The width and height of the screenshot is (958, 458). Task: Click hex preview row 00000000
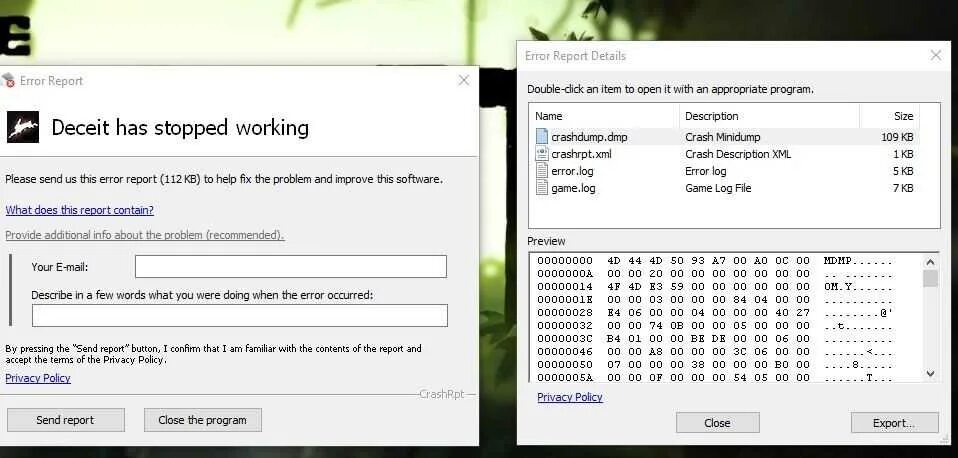pyautogui.click(x=715, y=261)
